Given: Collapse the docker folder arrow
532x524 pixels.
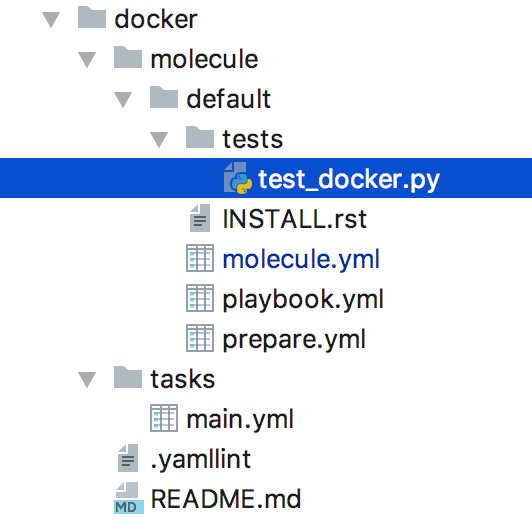Looking at the screenshot, I should tap(51, 20).
